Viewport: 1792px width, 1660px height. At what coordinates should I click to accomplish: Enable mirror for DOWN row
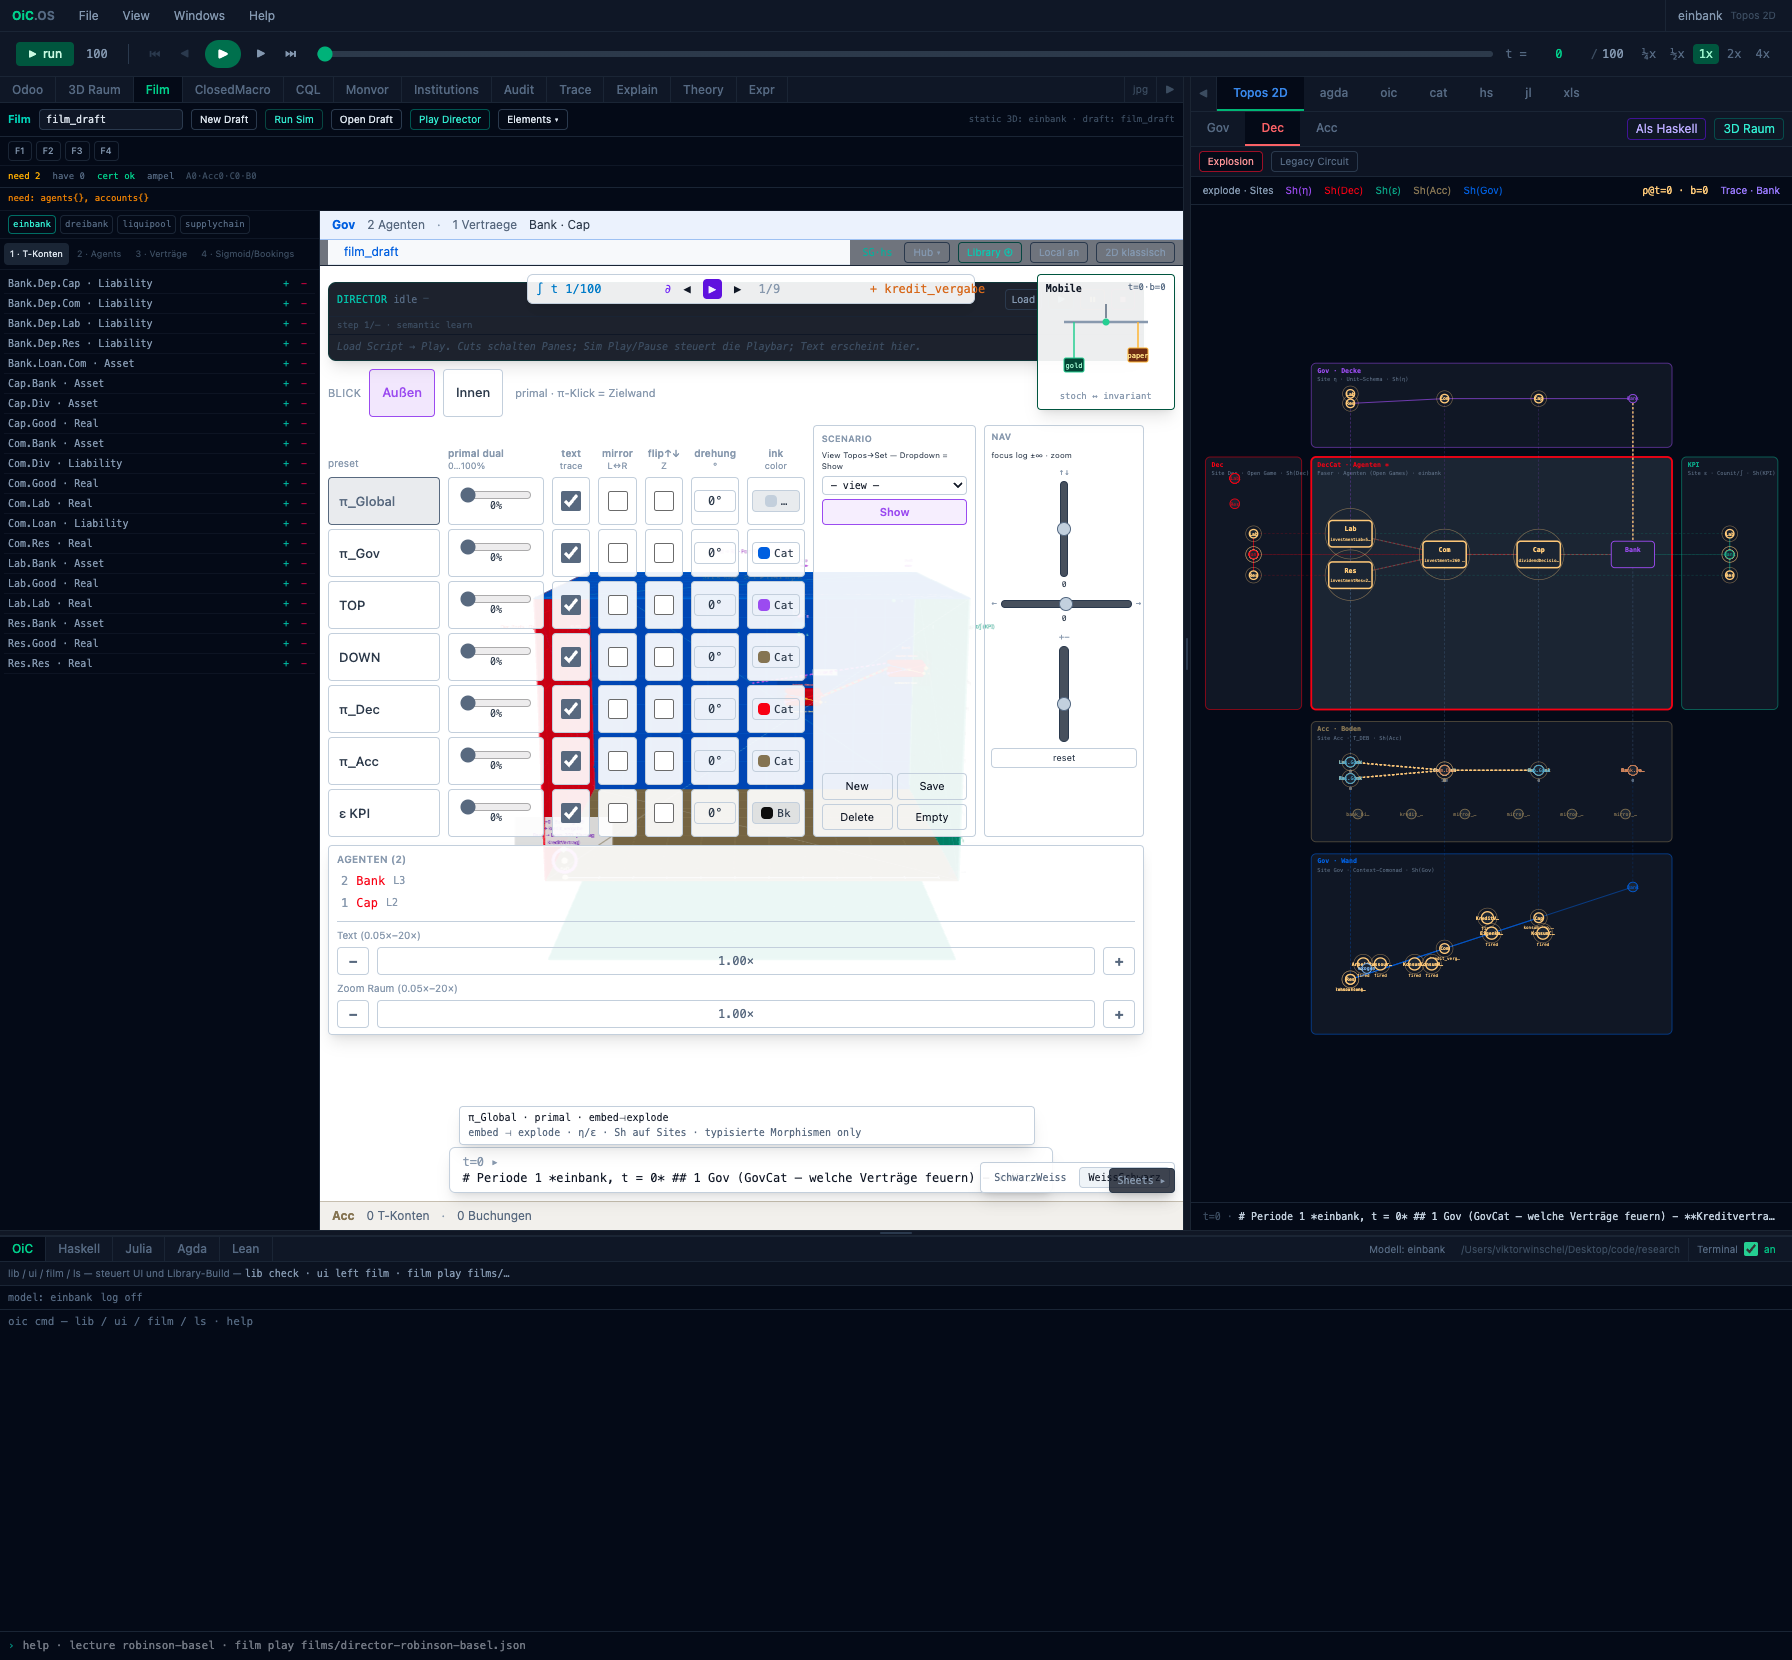[x=618, y=657]
